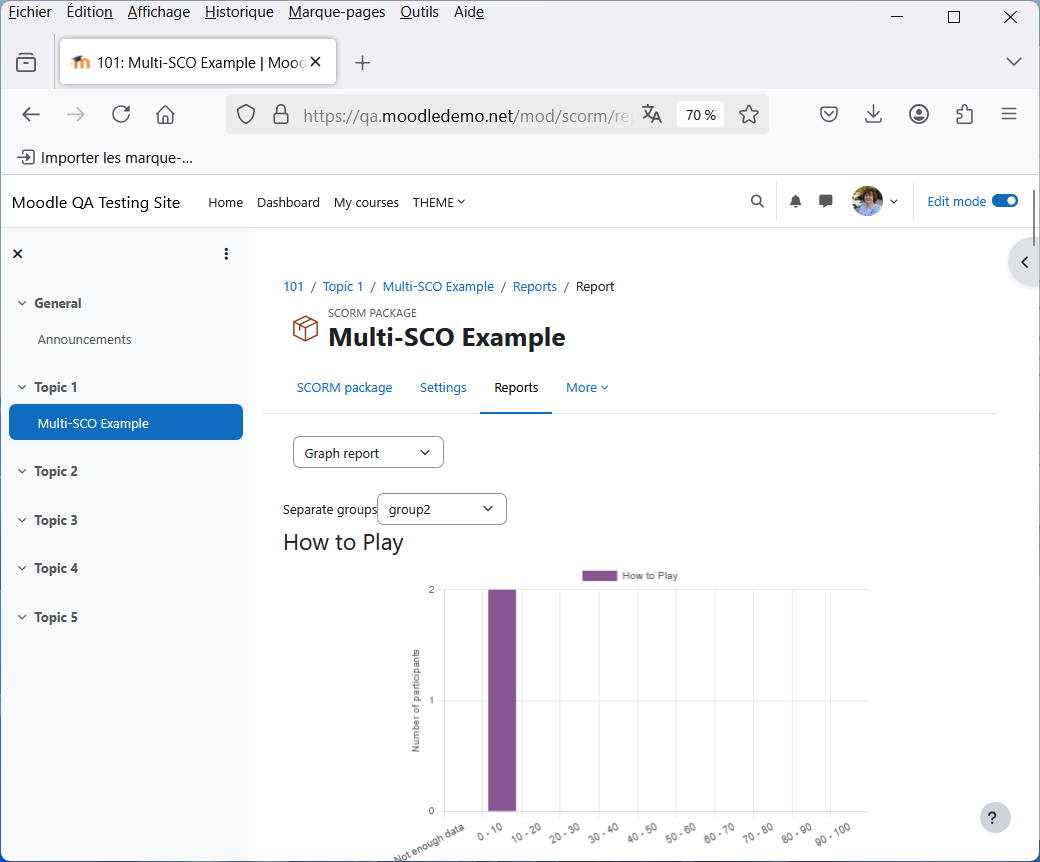Show all tabs dropdown arrow
1040x862 pixels.
click(x=1013, y=62)
